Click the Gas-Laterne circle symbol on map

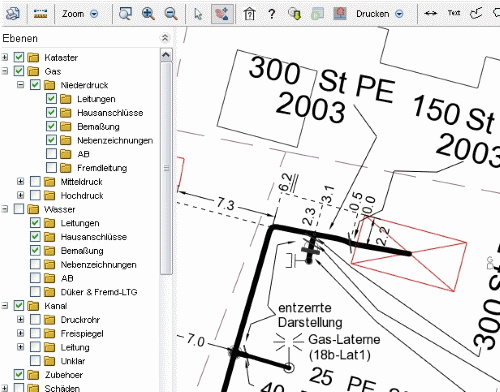tap(289, 368)
